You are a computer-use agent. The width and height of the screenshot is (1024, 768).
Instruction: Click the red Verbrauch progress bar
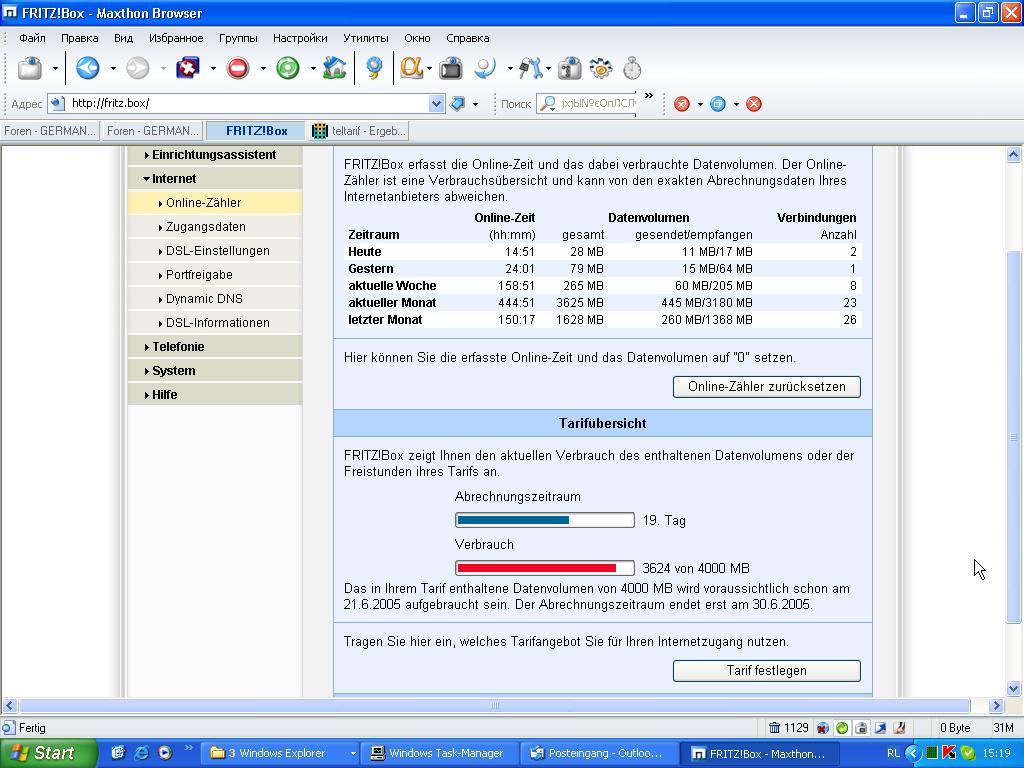pyautogui.click(x=545, y=568)
